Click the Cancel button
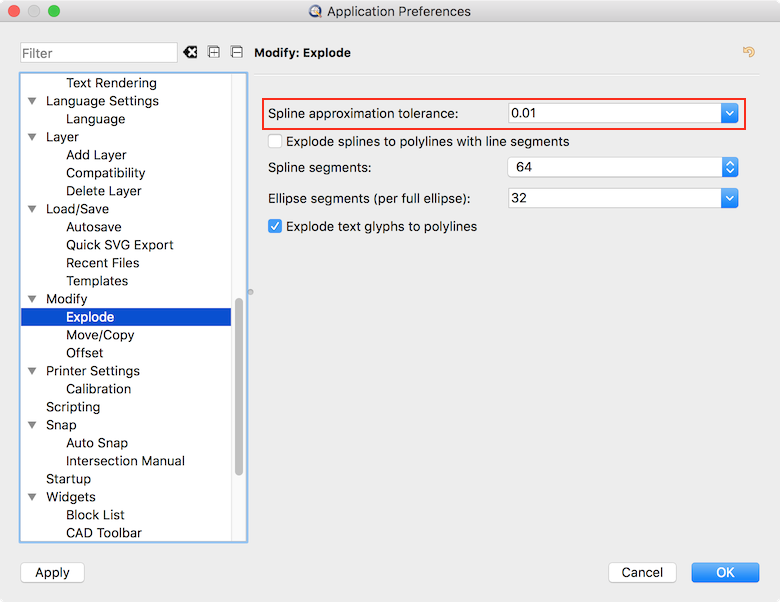 pos(642,573)
